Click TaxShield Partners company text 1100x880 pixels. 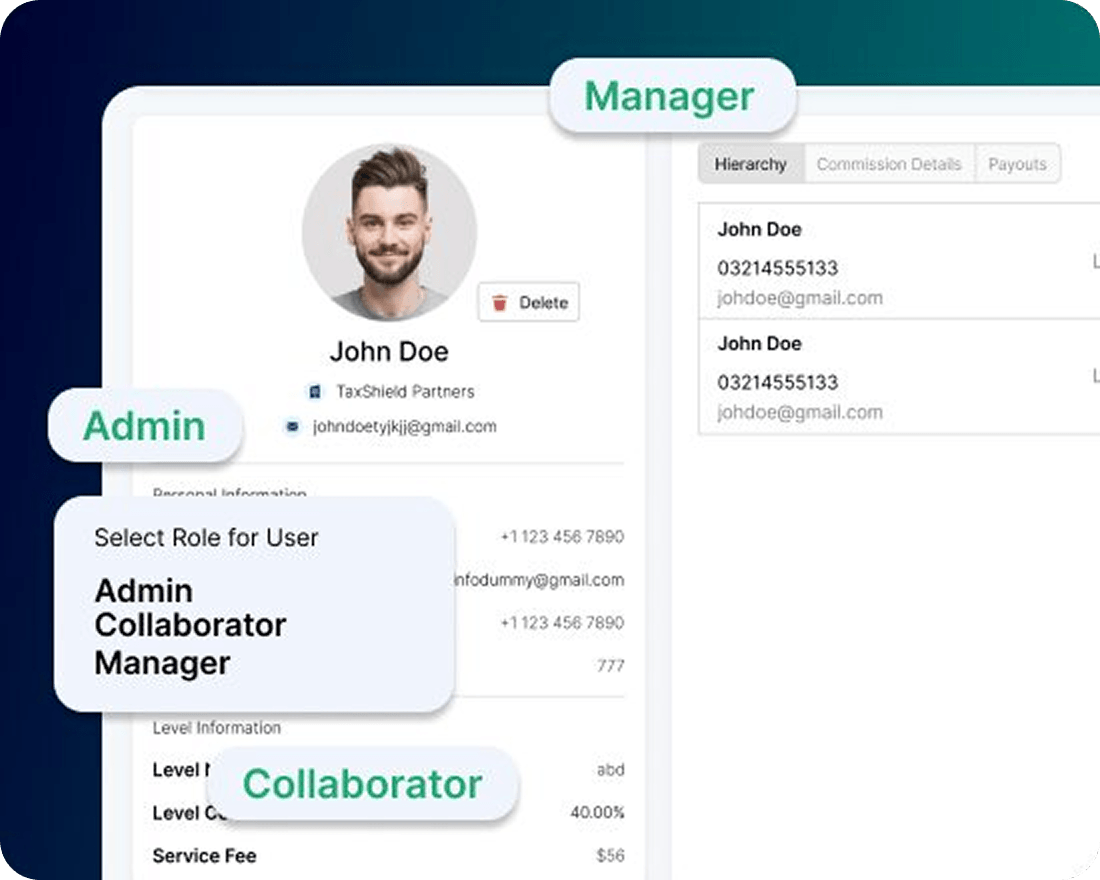coord(405,392)
